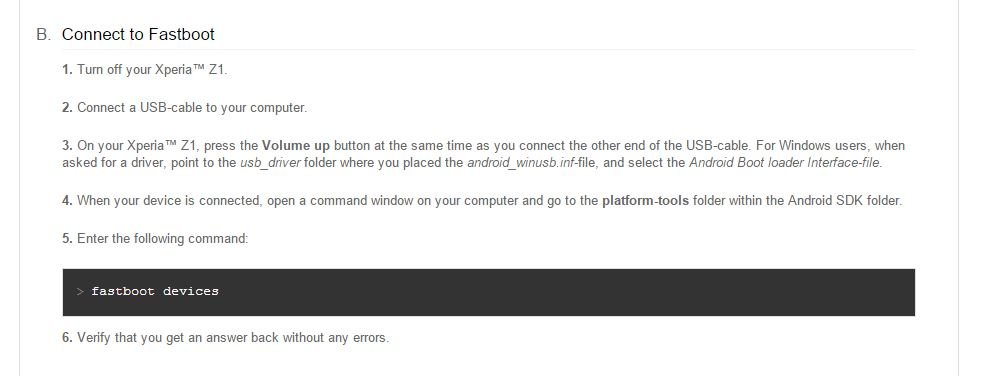Viewport: 992px width, 376px height.
Task: Click step number "4." in the list
Action: (x=68, y=201)
